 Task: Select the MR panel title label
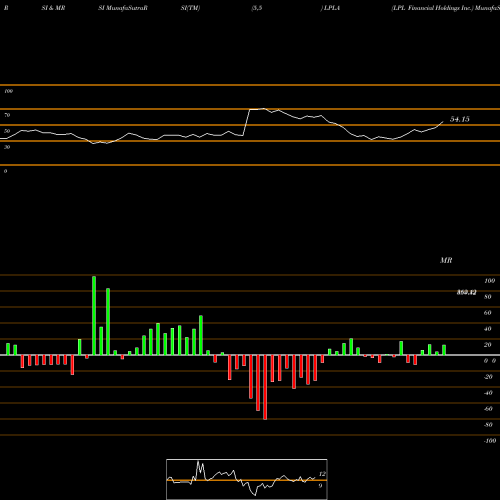point(446,260)
